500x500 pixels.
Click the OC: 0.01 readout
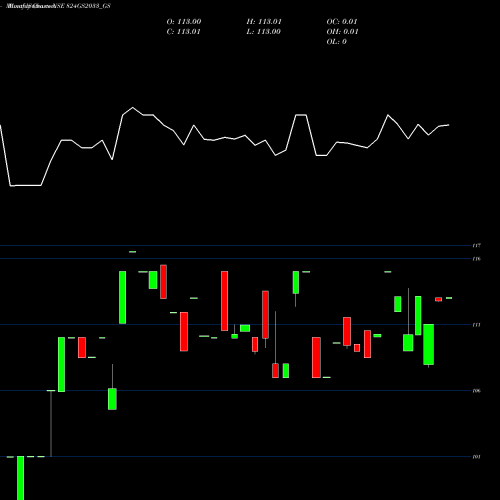pyautogui.click(x=342, y=22)
